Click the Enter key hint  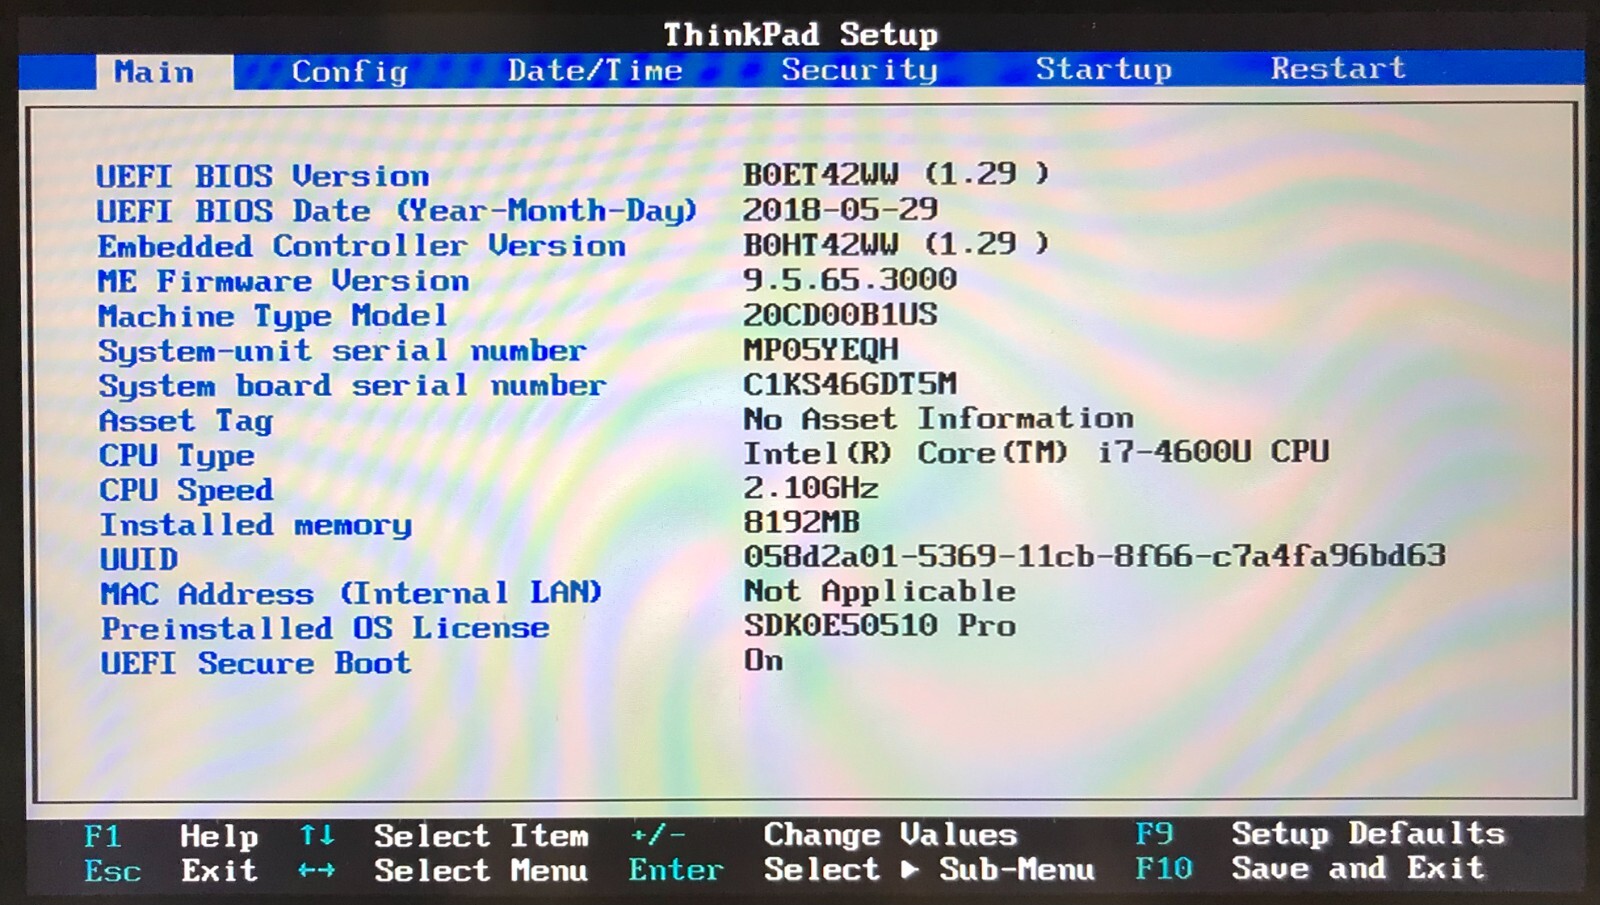tap(675, 869)
